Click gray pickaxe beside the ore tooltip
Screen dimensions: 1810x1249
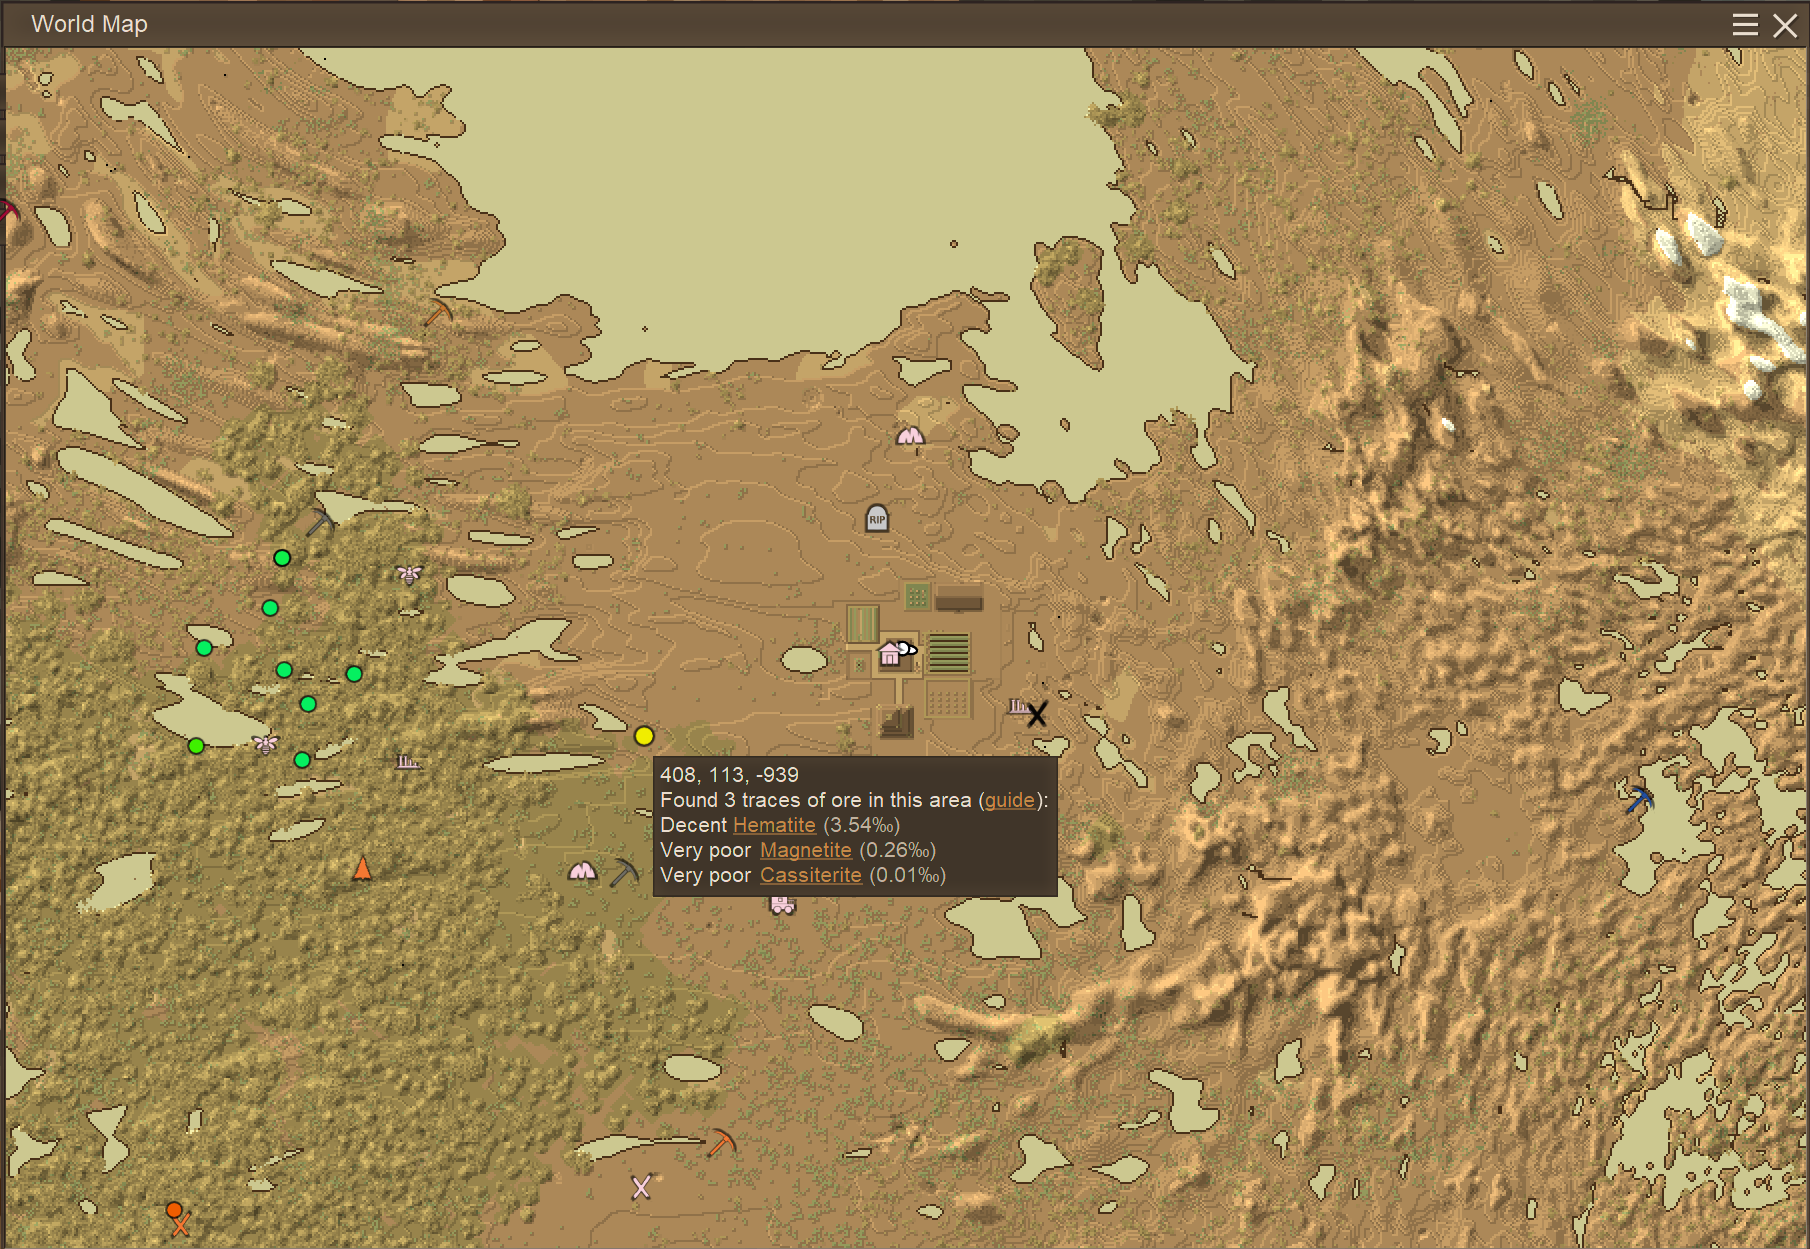tap(624, 872)
